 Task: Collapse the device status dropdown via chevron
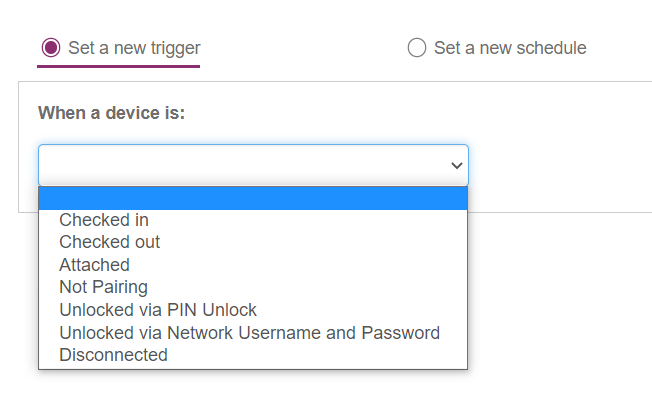457,165
